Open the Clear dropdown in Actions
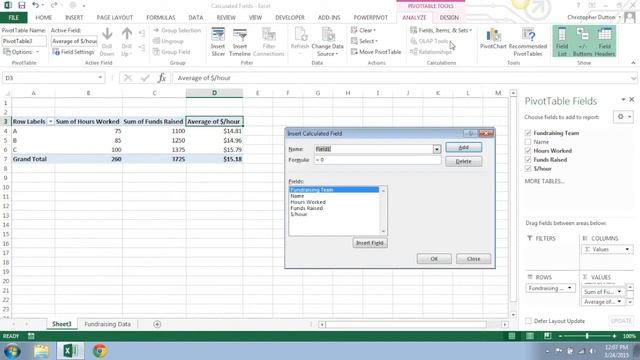Image resolution: width=640 pixels, height=360 pixels. point(363,30)
